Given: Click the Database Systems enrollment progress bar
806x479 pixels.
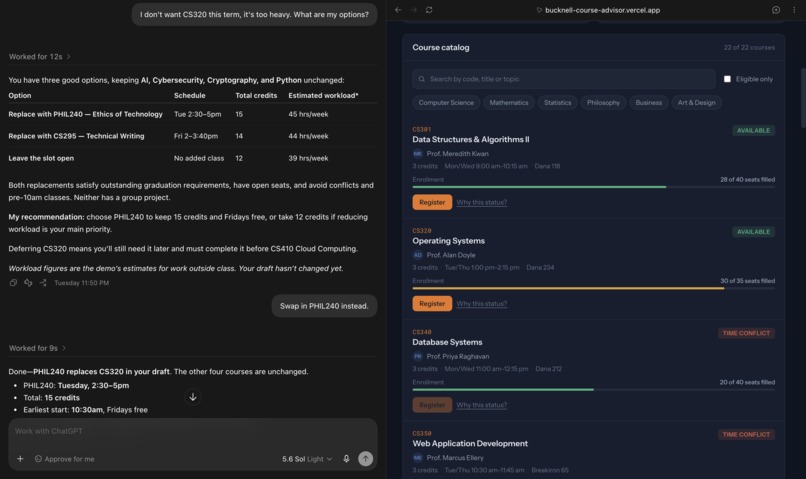Looking at the screenshot, I should pos(594,389).
